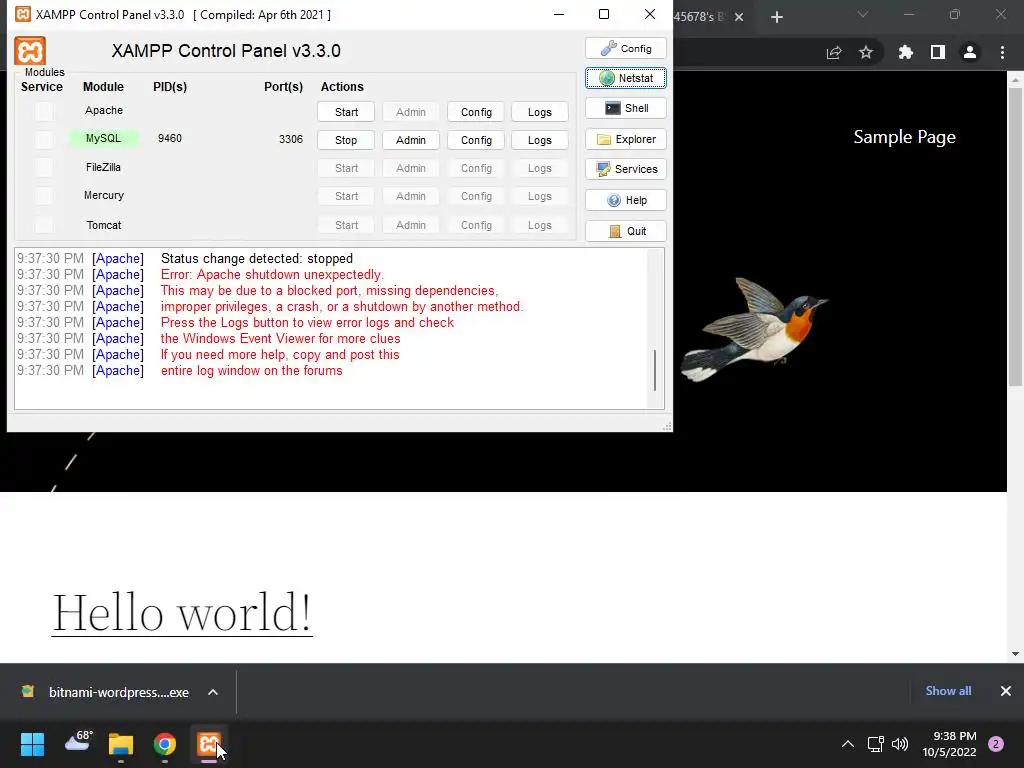Open weather widget showing 68°
Screen dimensions: 1024x768
click(x=78, y=742)
